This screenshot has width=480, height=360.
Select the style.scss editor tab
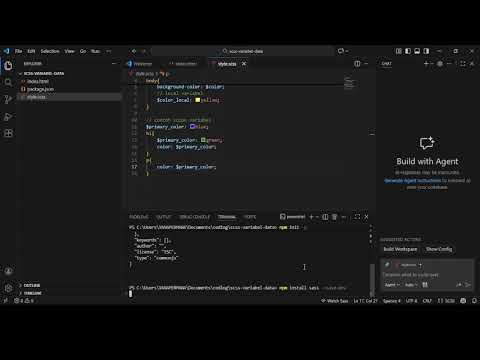227,63
